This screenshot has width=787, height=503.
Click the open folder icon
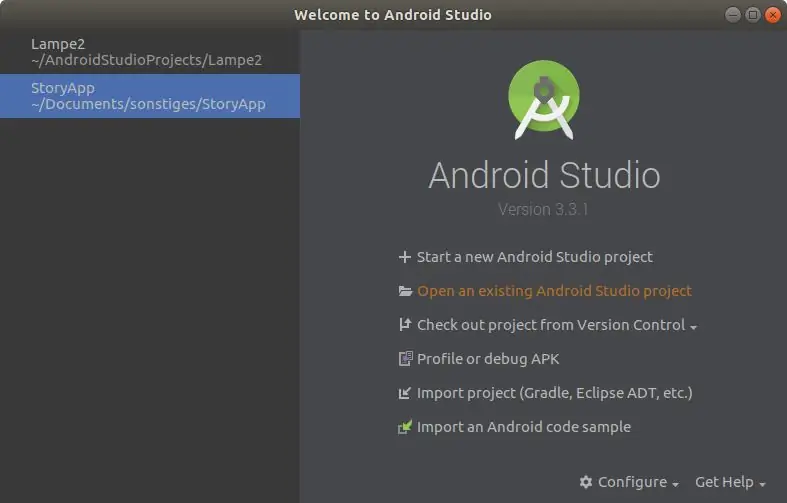[x=405, y=291]
